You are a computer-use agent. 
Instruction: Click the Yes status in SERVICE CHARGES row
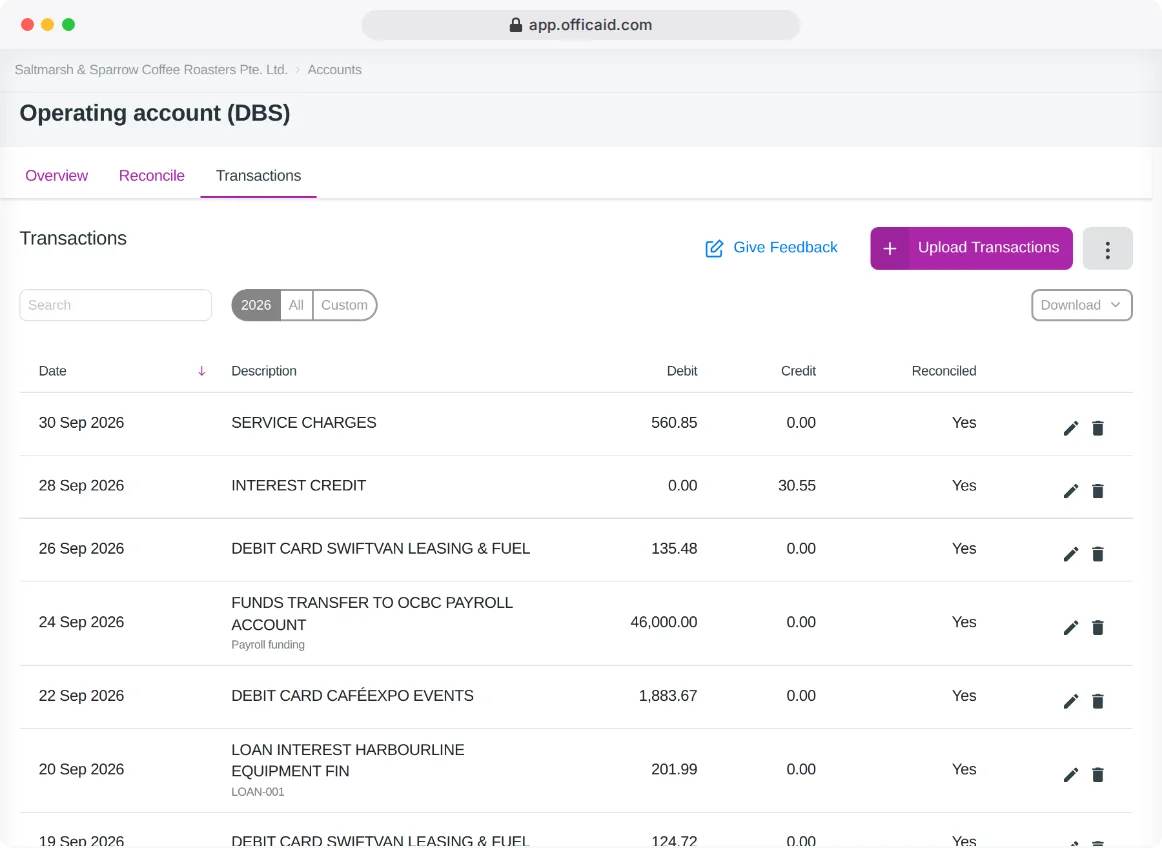964,423
